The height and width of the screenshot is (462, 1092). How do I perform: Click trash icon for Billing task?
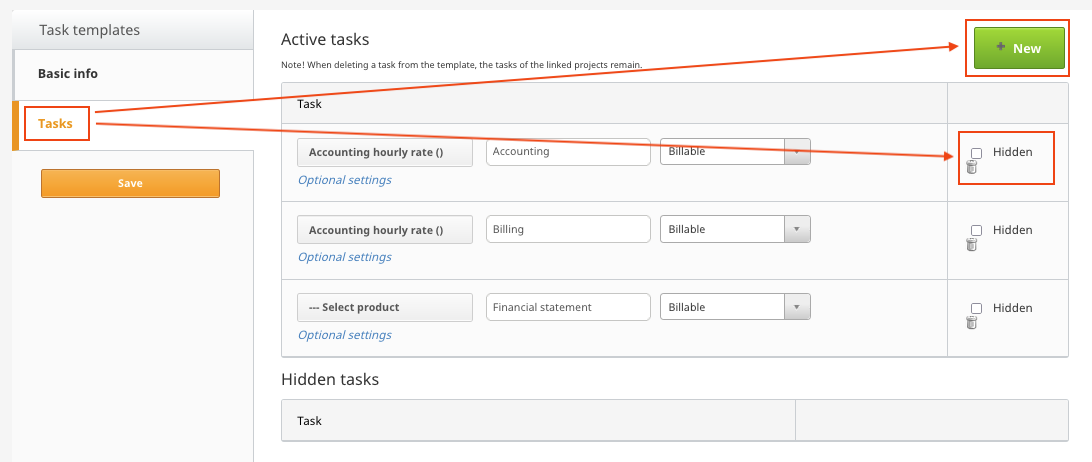[x=971, y=245]
